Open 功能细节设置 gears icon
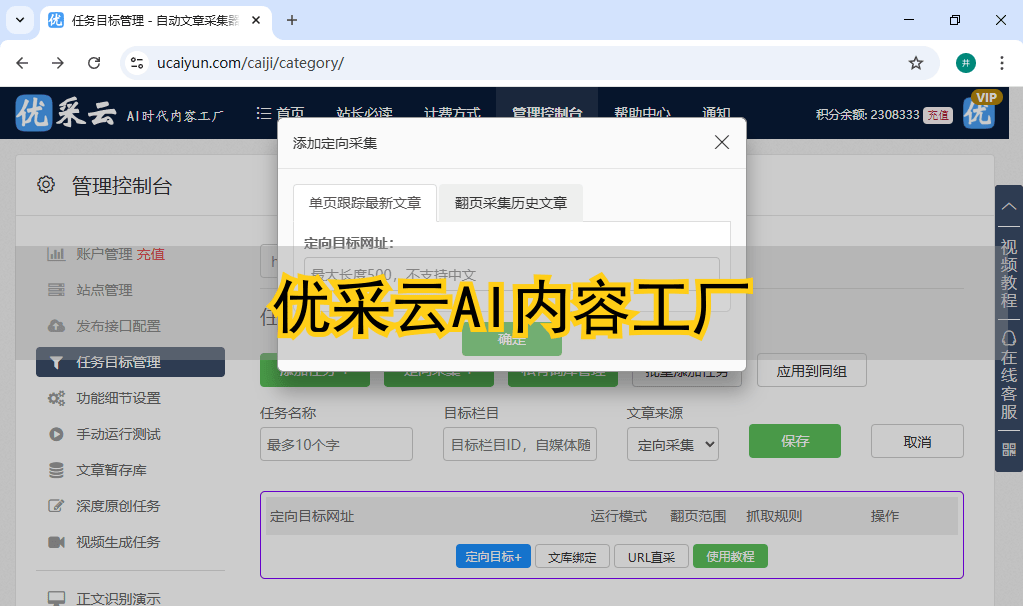This screenshot has width=1023, height=606. click(x=57, y=398)
